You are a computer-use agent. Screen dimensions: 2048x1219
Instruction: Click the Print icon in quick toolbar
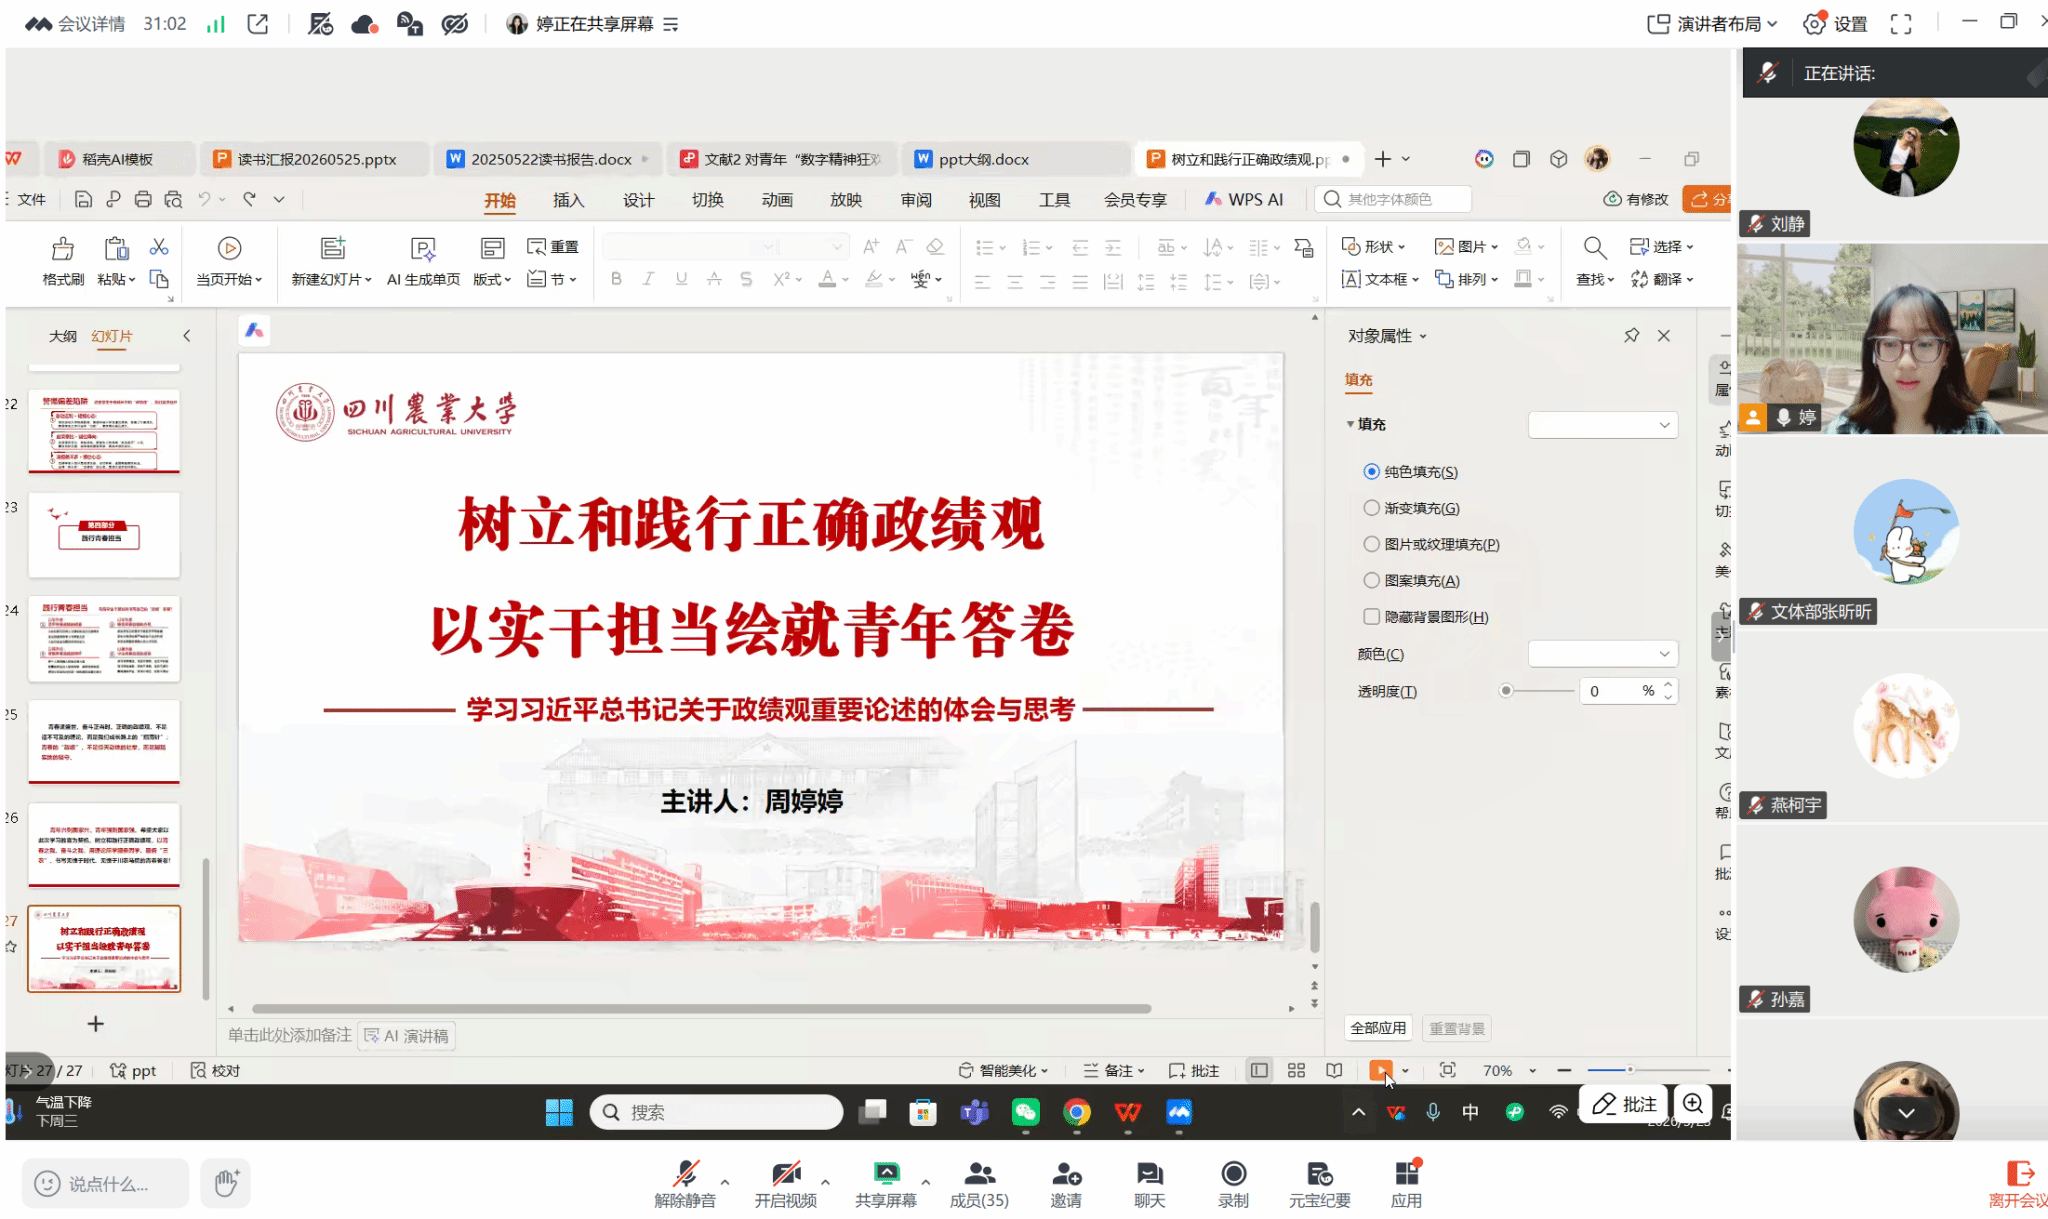pyautogui.click(x=143, y=199)
